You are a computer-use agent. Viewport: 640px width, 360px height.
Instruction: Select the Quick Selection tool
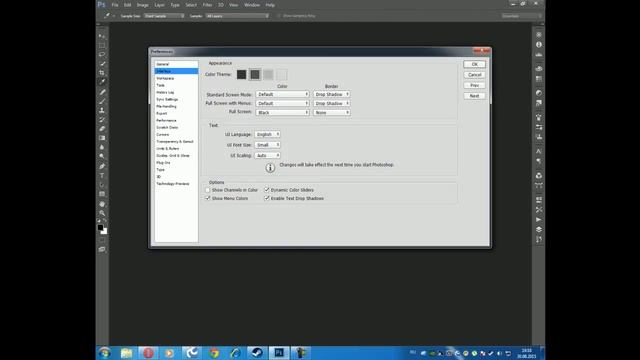(102, 64)
